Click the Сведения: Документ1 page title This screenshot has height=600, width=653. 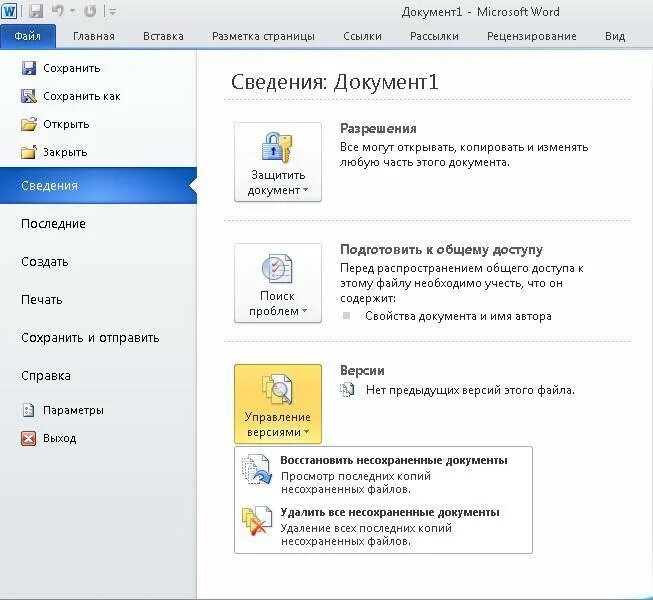tap(334, 82)
